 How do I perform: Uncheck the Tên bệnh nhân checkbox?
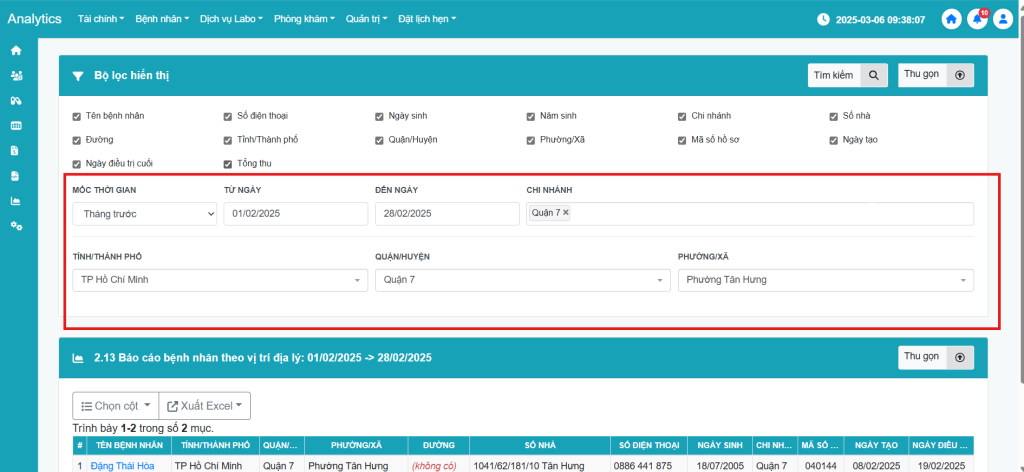click(x=77, y=116)
